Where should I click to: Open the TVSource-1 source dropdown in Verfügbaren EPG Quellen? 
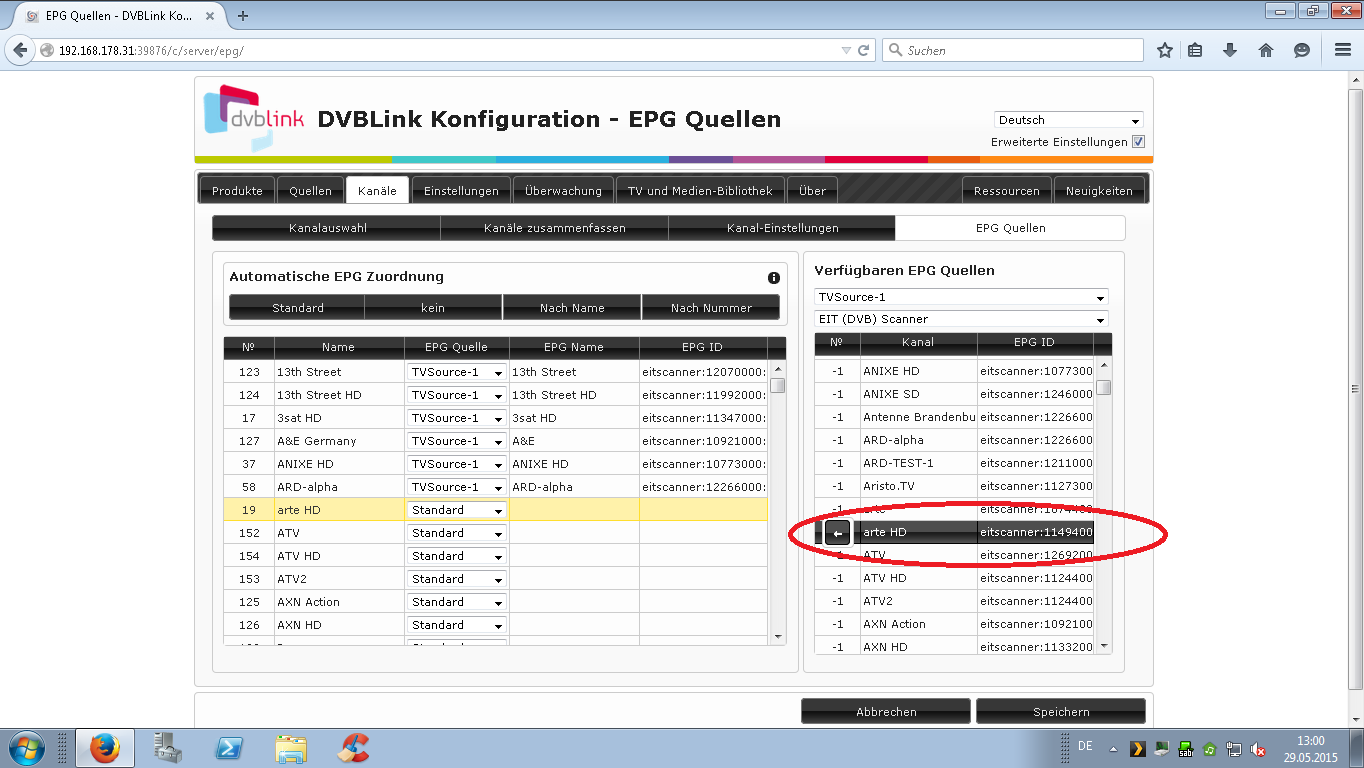pyautogui.click(x=961, y=297)
